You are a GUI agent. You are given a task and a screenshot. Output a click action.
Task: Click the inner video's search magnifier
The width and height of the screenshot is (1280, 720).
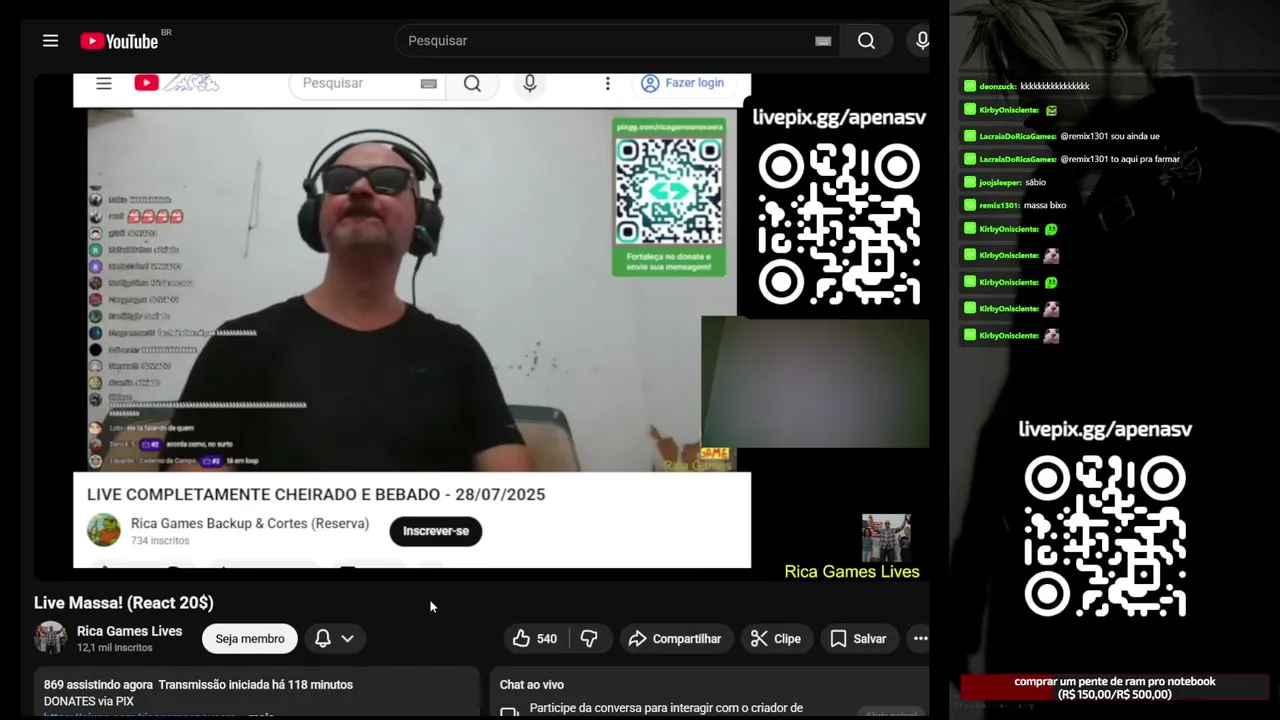coord(472,84)
